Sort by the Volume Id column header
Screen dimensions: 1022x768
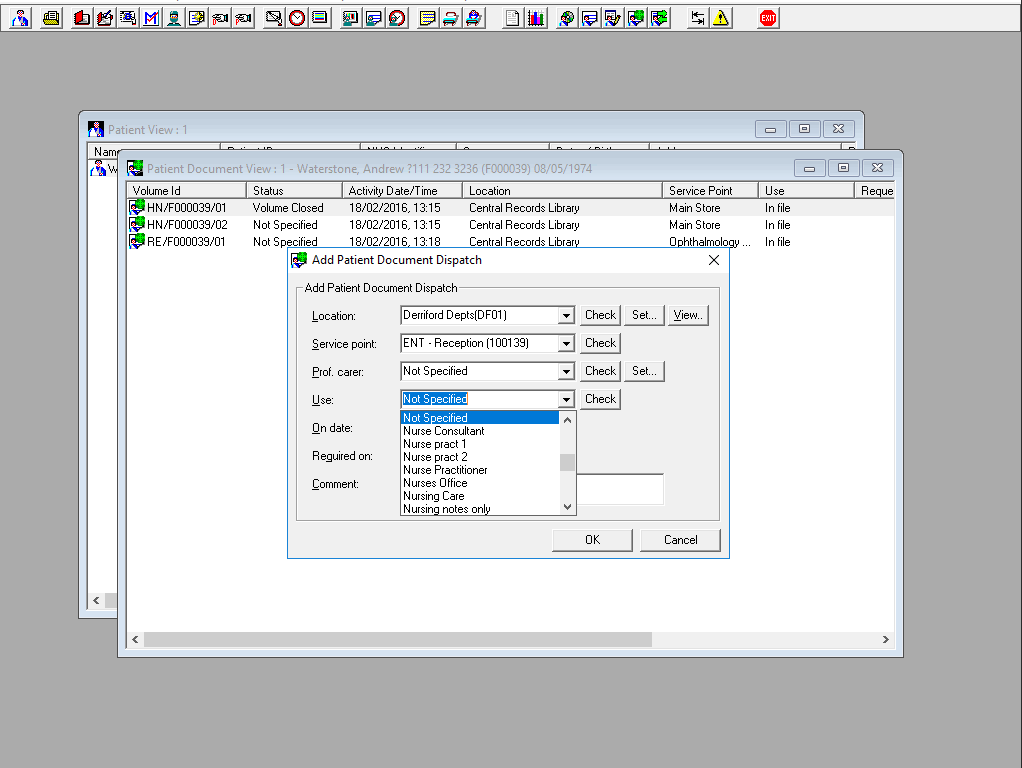coord(186,190)
